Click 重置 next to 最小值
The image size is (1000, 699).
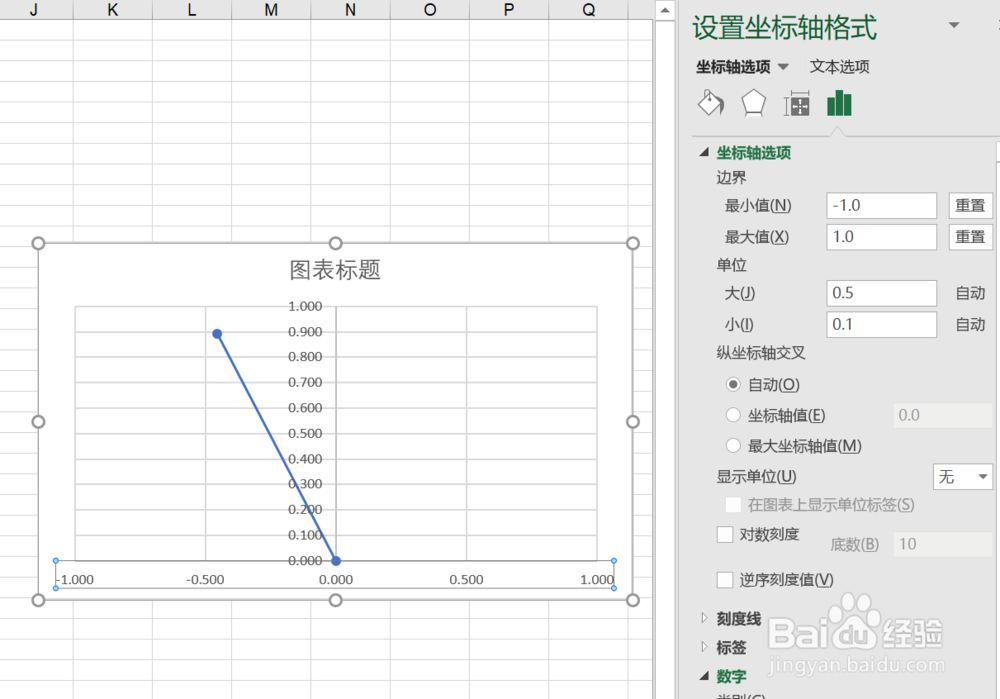(970, 205)
